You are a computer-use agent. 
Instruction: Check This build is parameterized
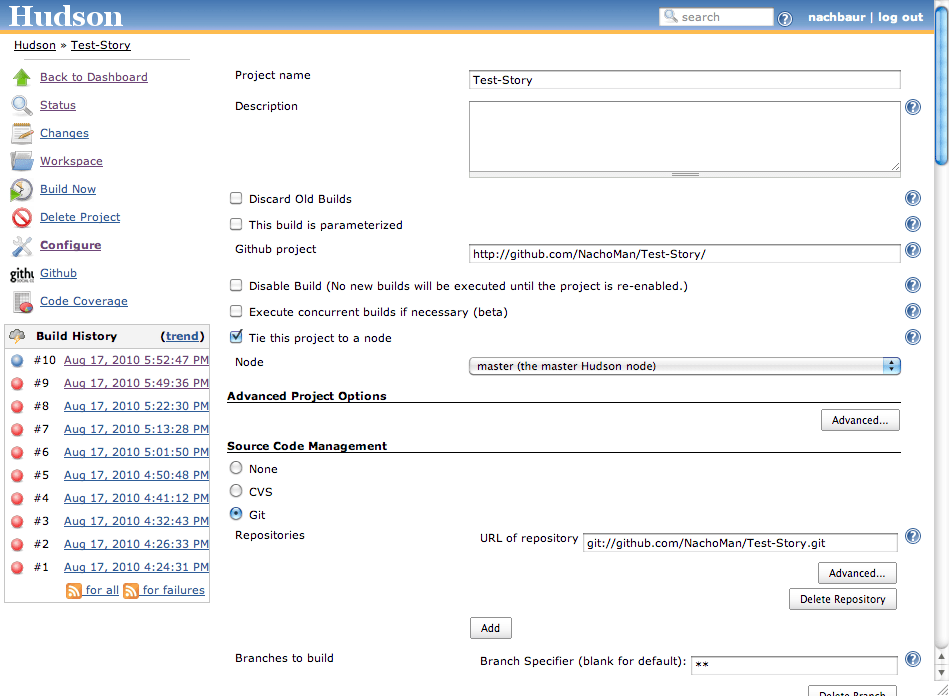click(236, 225)
